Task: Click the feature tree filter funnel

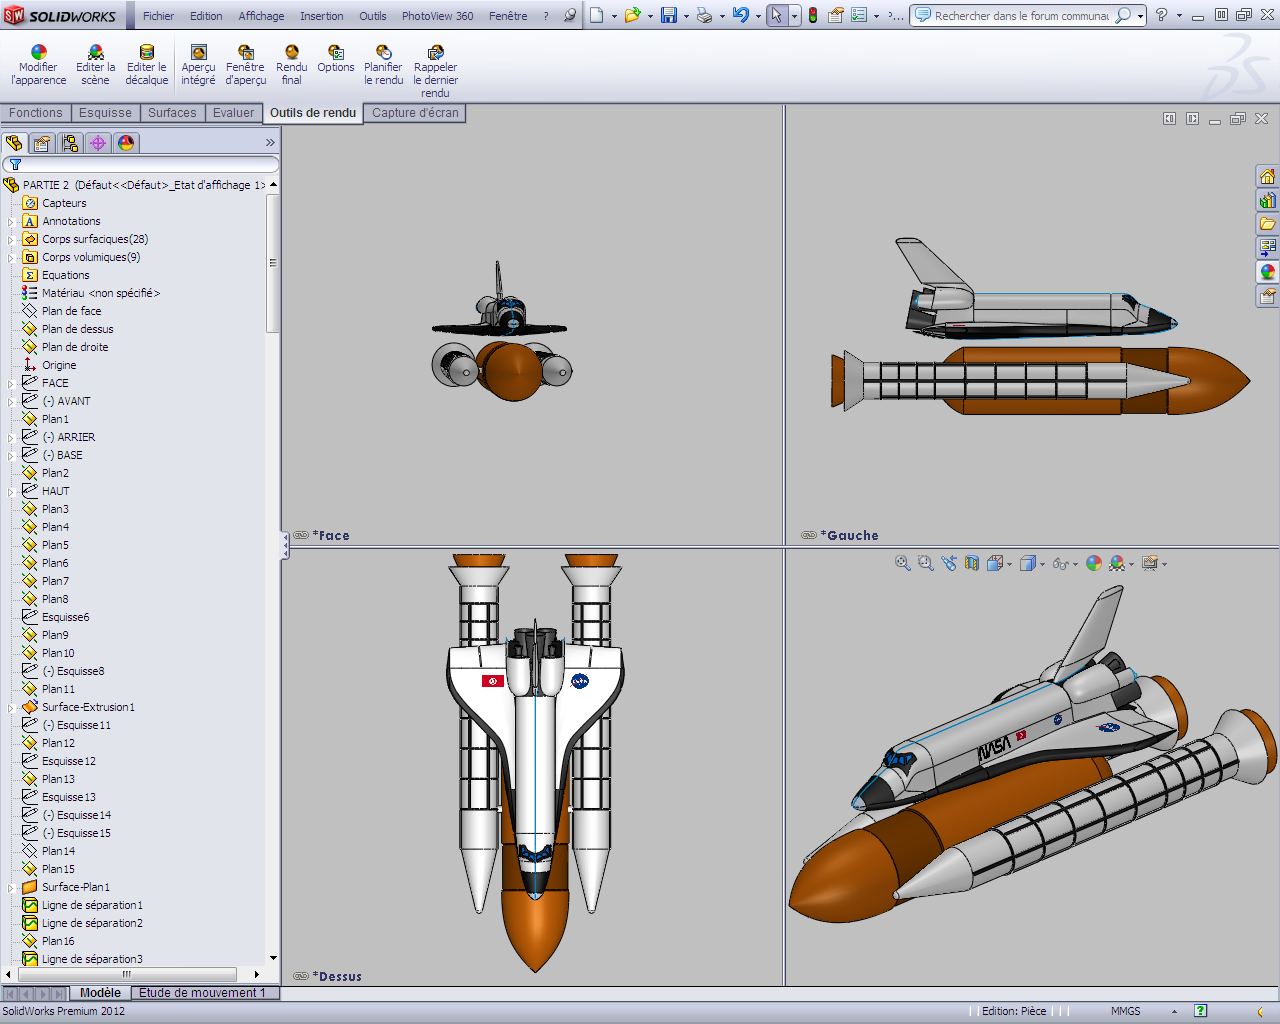Action: coord(16,165)
